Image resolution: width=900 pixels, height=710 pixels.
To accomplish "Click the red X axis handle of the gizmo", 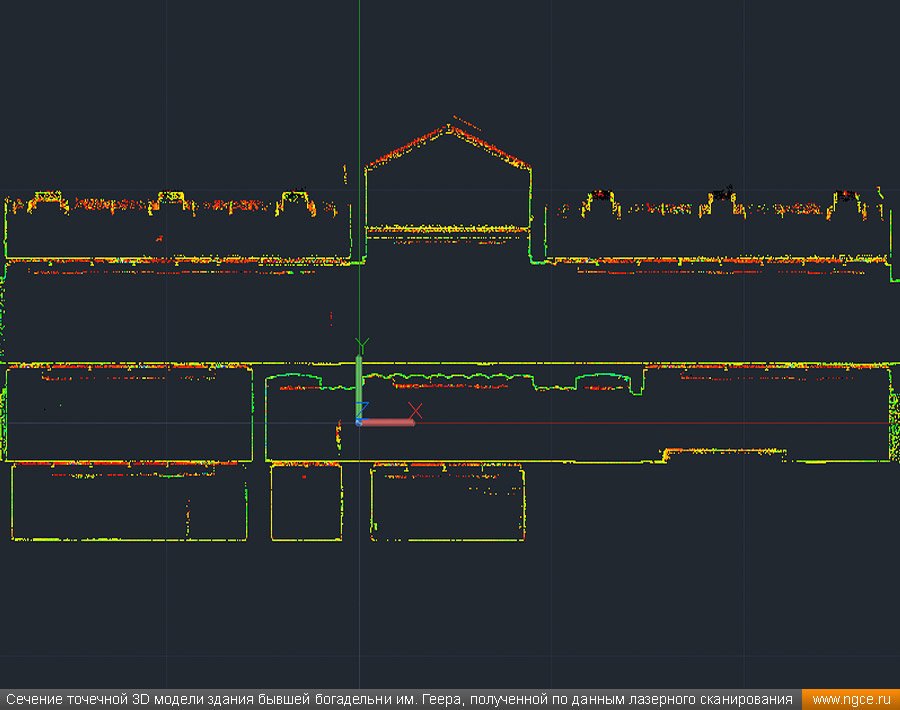I will point(387,422).
